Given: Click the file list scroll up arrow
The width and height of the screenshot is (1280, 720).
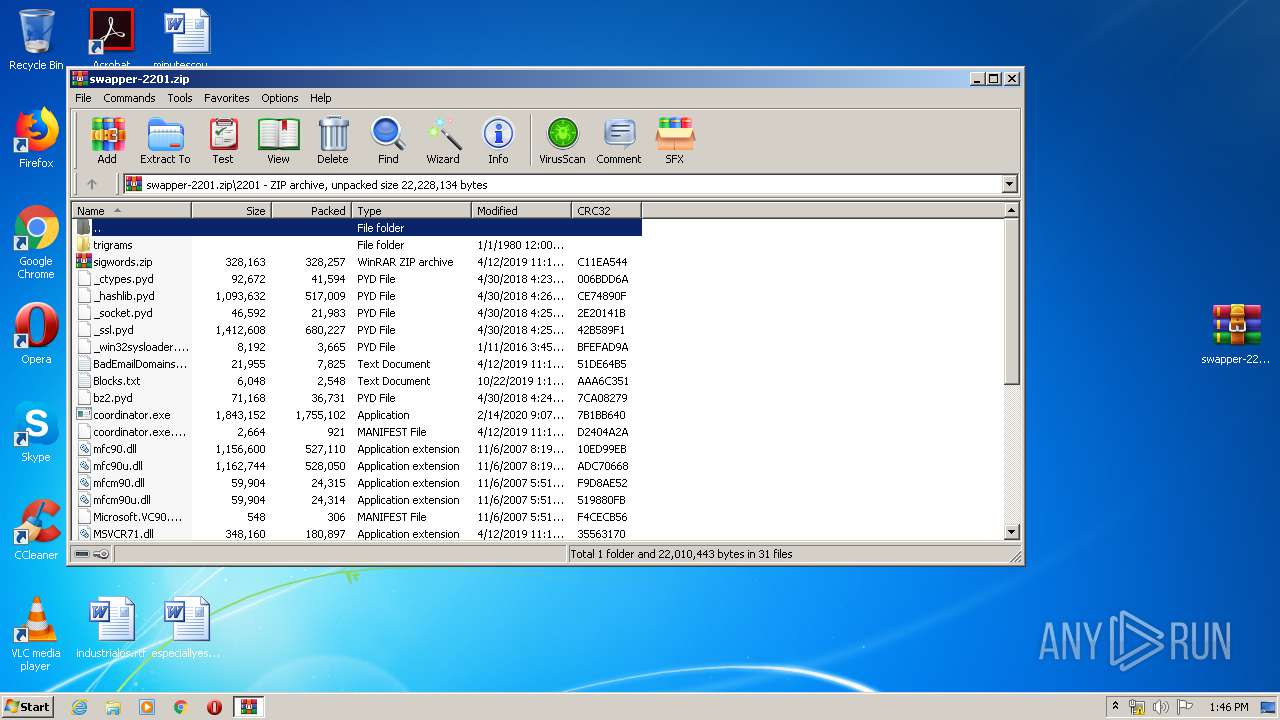Looking at the screenshot, I should 1011,210.
